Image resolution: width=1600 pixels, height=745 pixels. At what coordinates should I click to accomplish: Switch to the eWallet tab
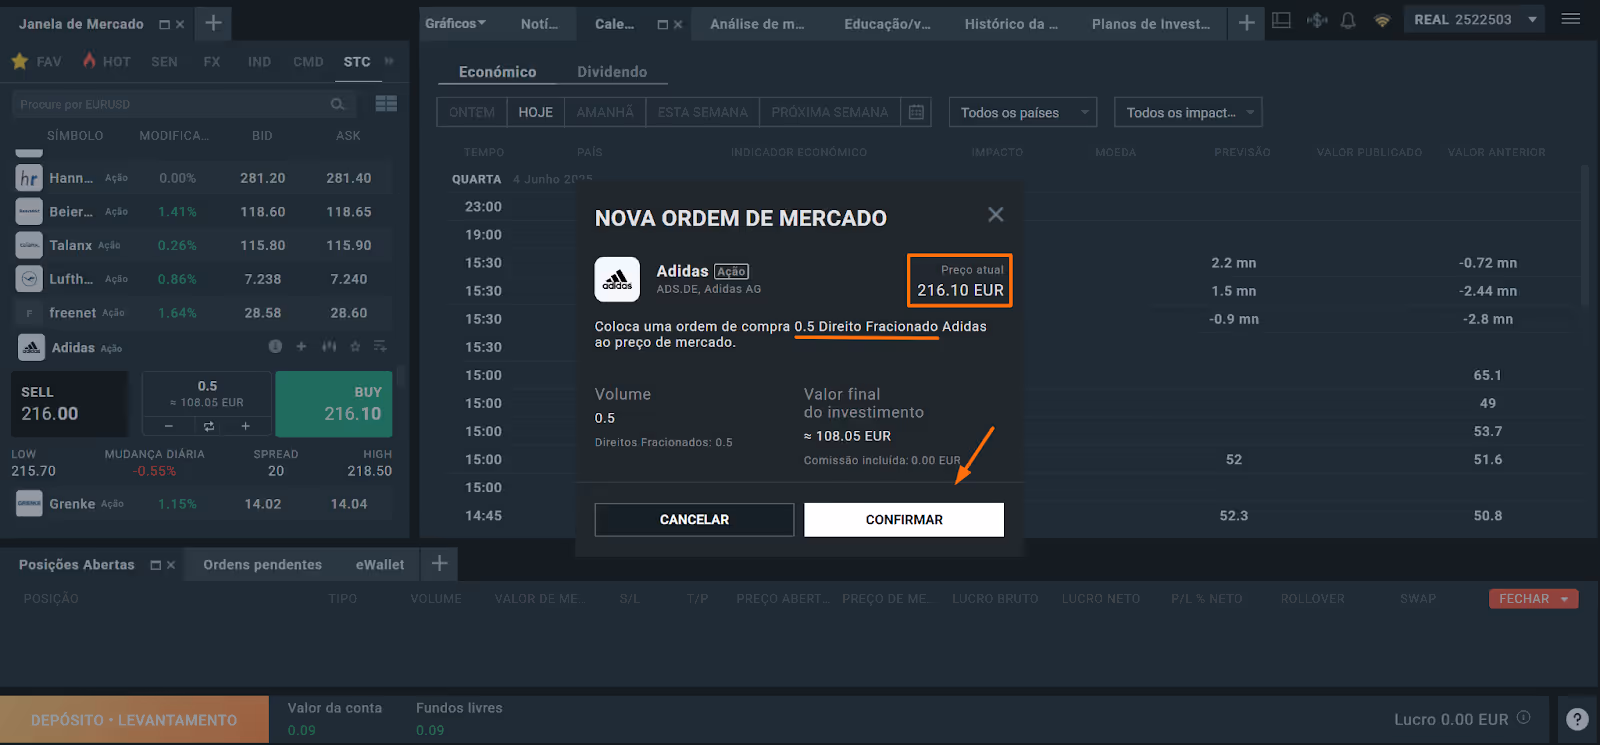pyautogui.click(x=380, y=565)
